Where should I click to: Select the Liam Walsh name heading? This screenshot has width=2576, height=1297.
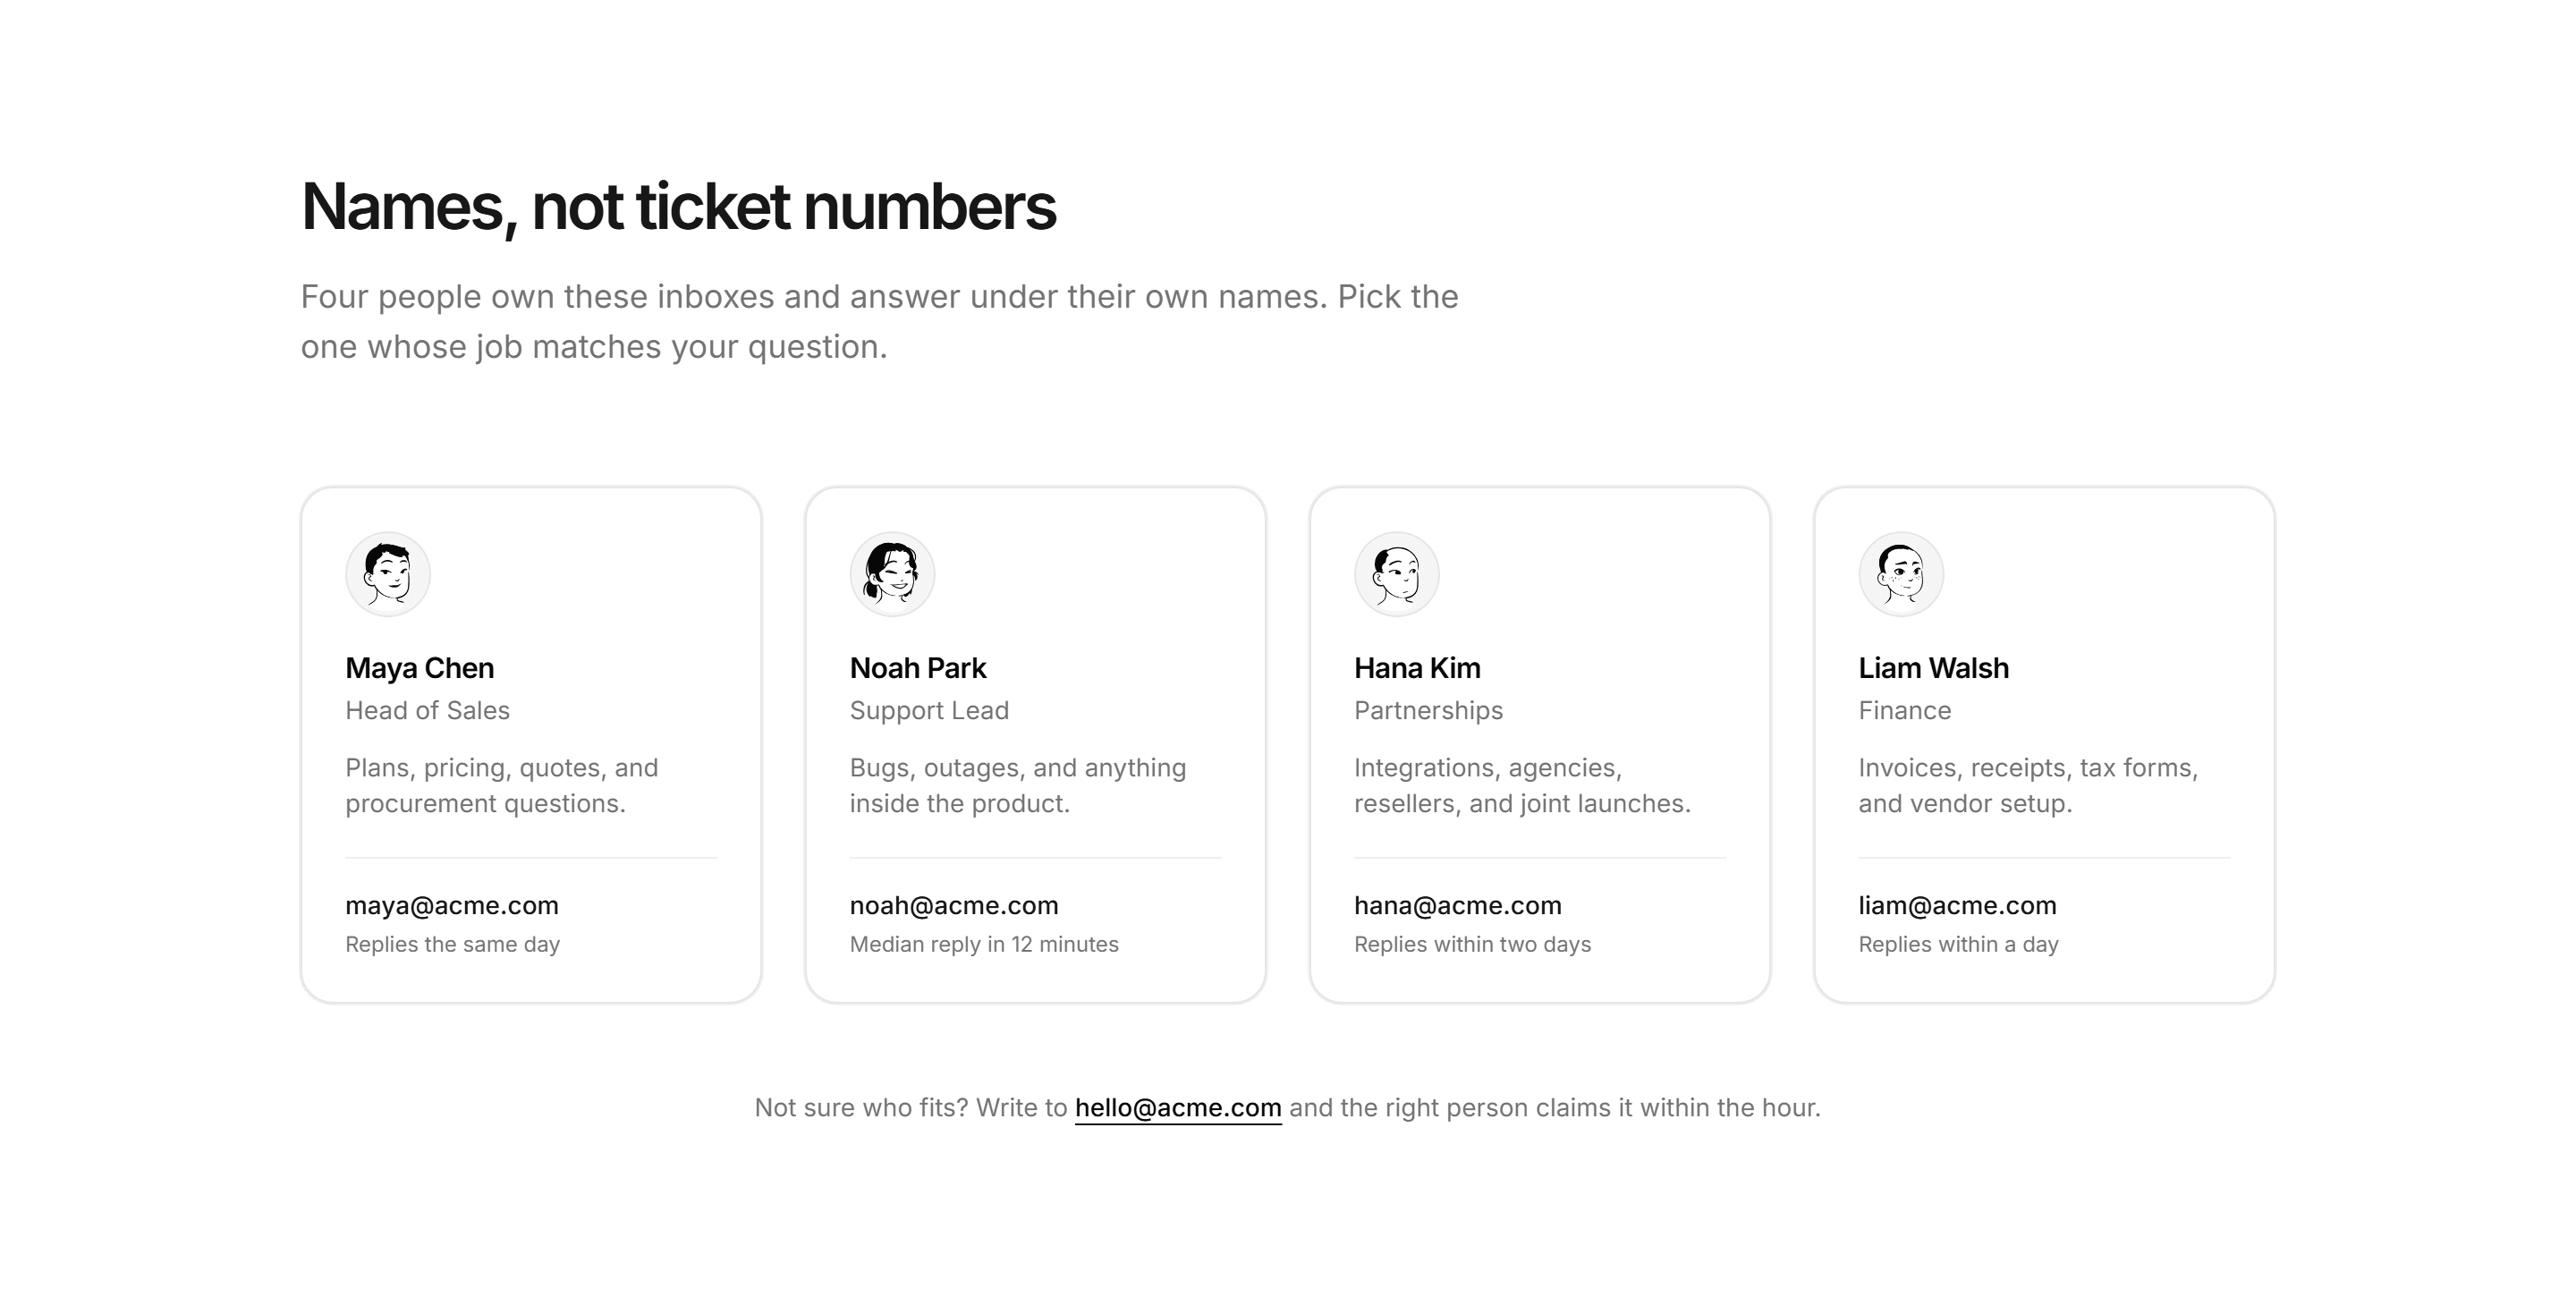point(1933,668)
